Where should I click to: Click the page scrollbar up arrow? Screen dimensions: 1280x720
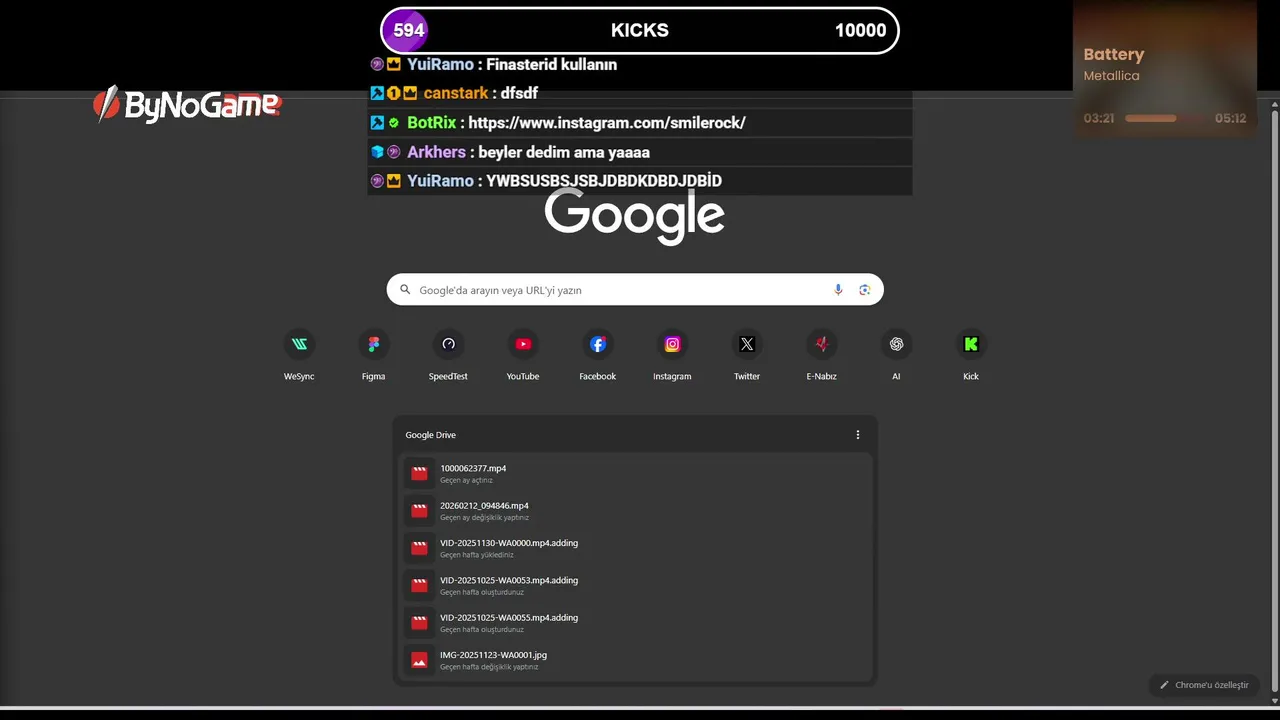1274,104
